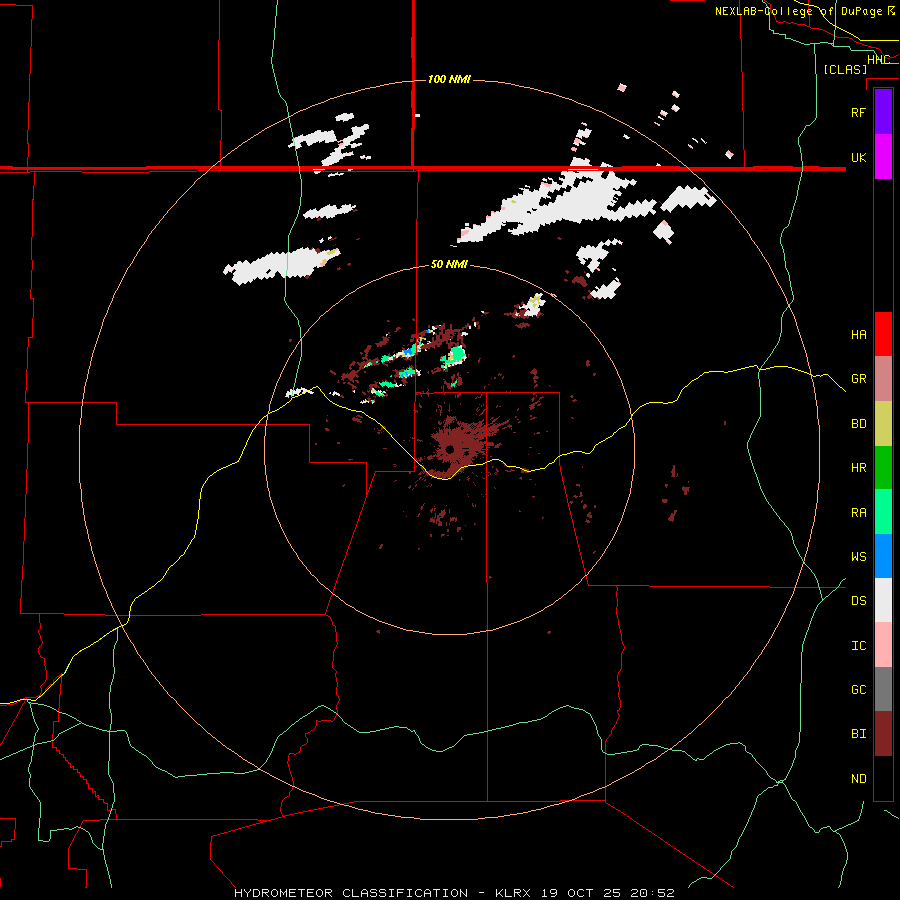Click the purple RF color swatch in legend

click(x=883, y=112)
